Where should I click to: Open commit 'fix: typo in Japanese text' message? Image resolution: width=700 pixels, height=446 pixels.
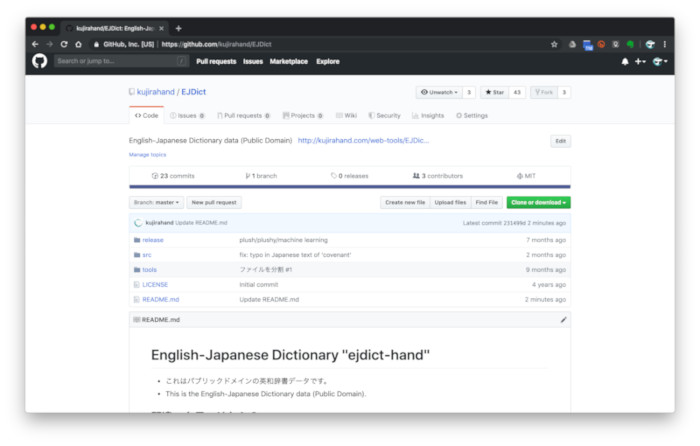(295, 255)
